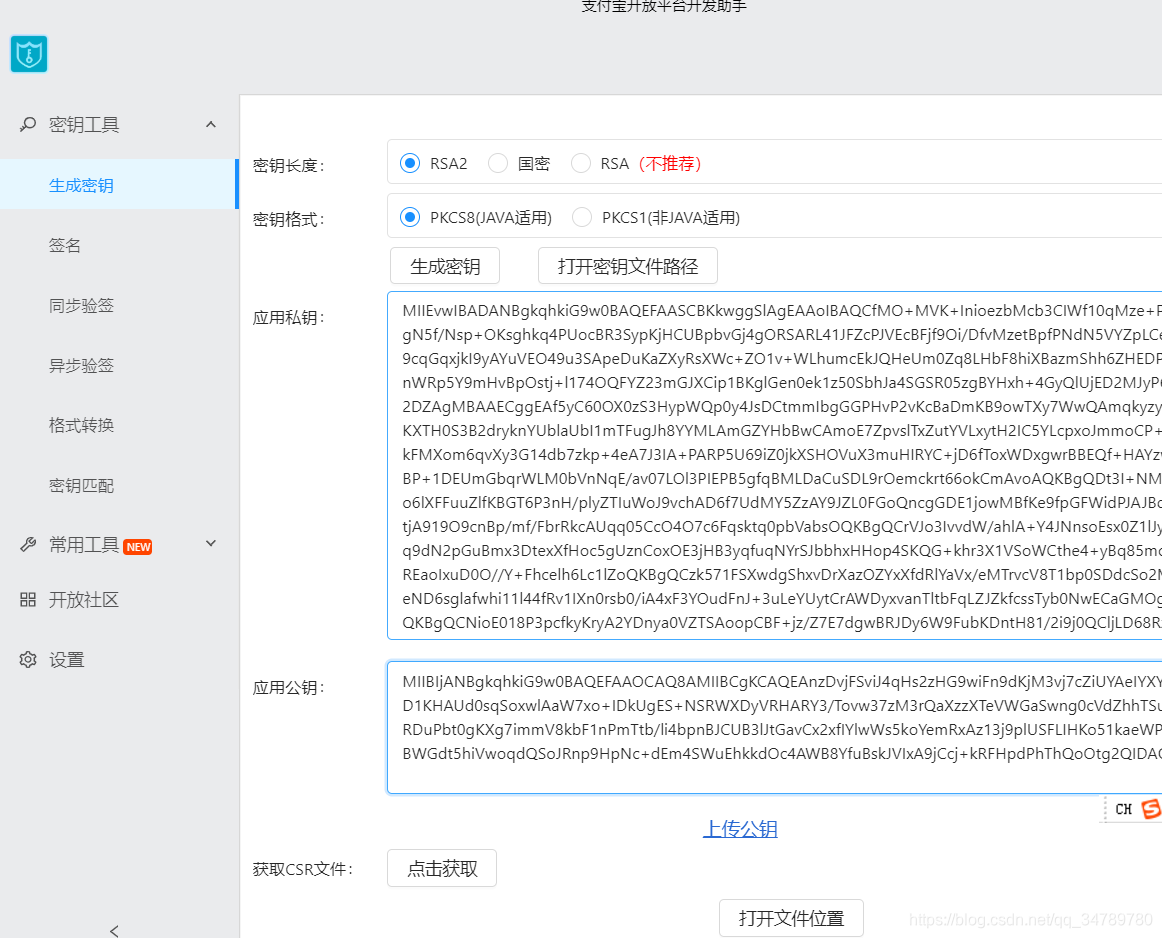The height and width of the screenshot is (938, 1162).
Task: Open the 异步验签 sidebar item
Action: pyautogui.click(x=82, y=365)
